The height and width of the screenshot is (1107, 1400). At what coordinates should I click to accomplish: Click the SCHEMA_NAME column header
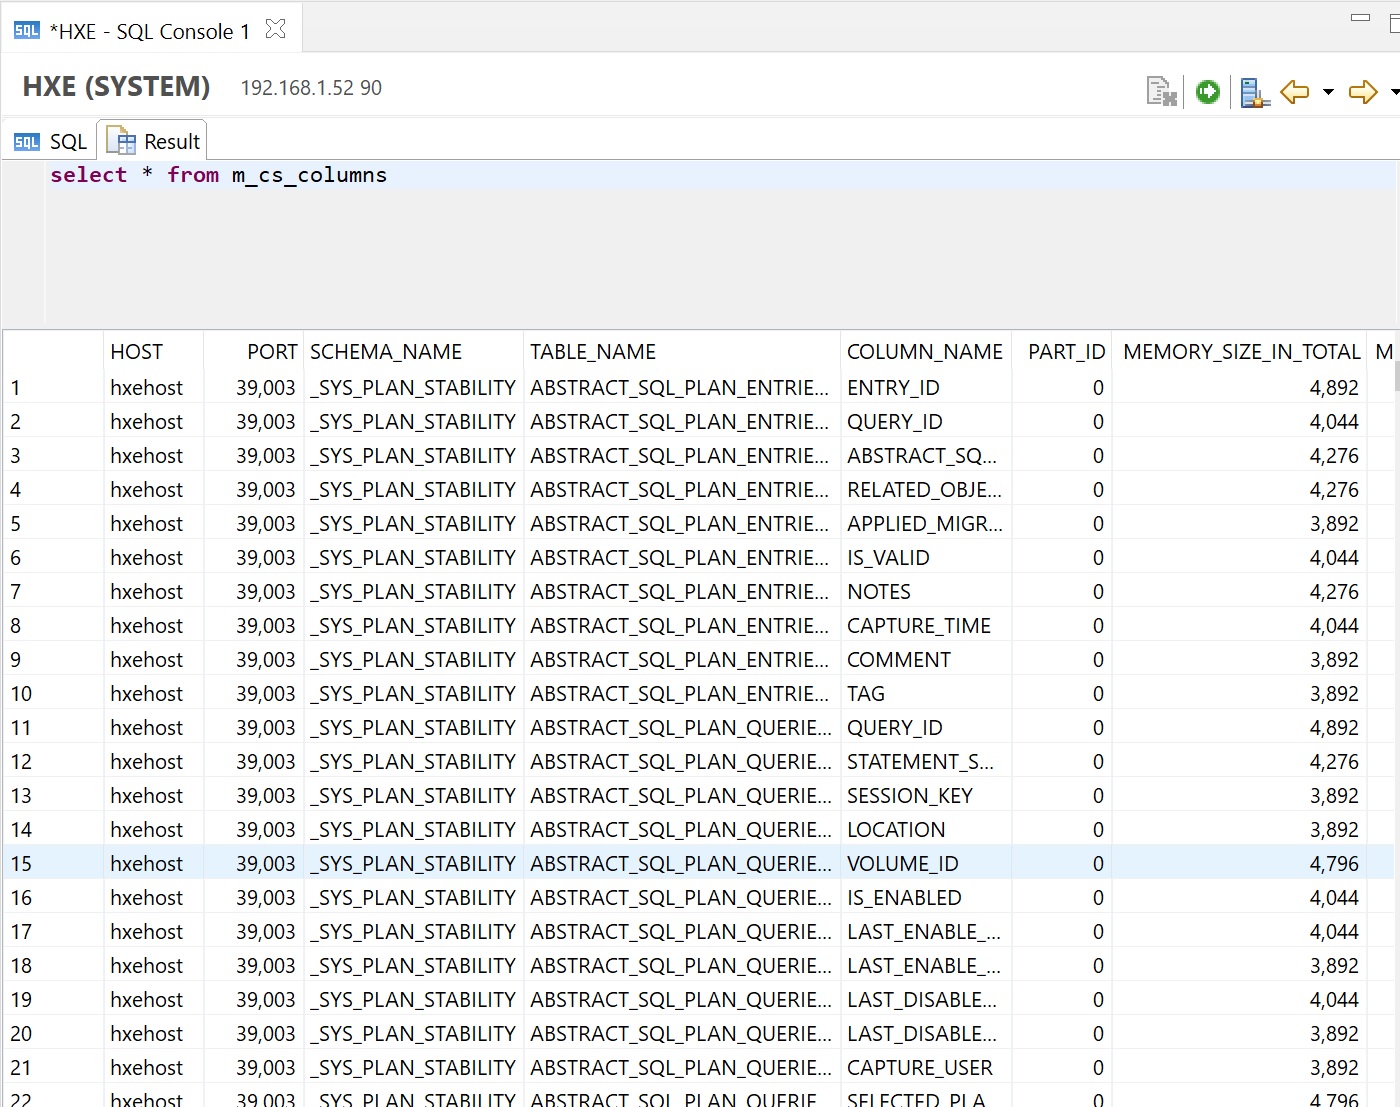point(386,352)
